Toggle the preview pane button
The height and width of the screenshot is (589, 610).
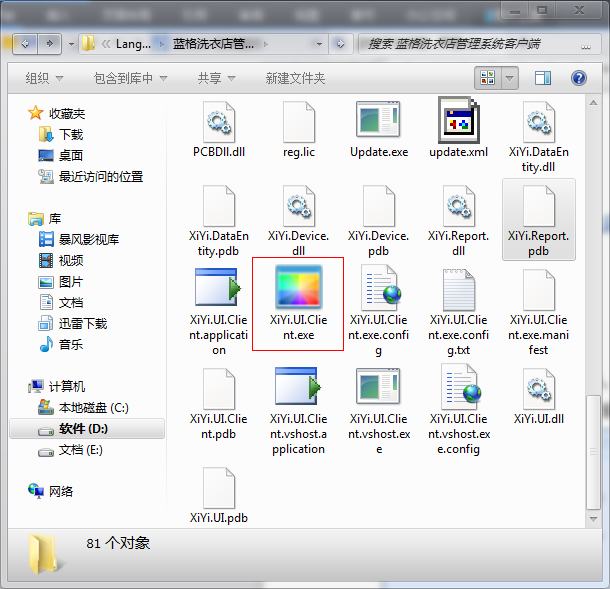(543, 78)
